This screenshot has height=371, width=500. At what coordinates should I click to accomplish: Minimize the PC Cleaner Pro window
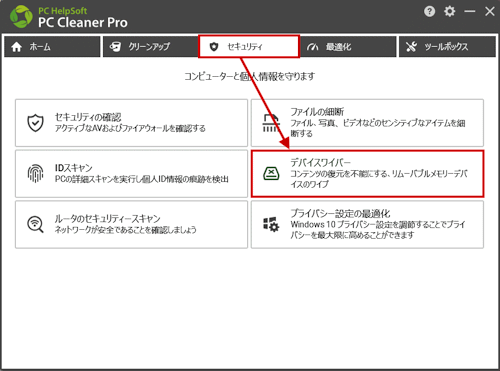click(470, 12)
